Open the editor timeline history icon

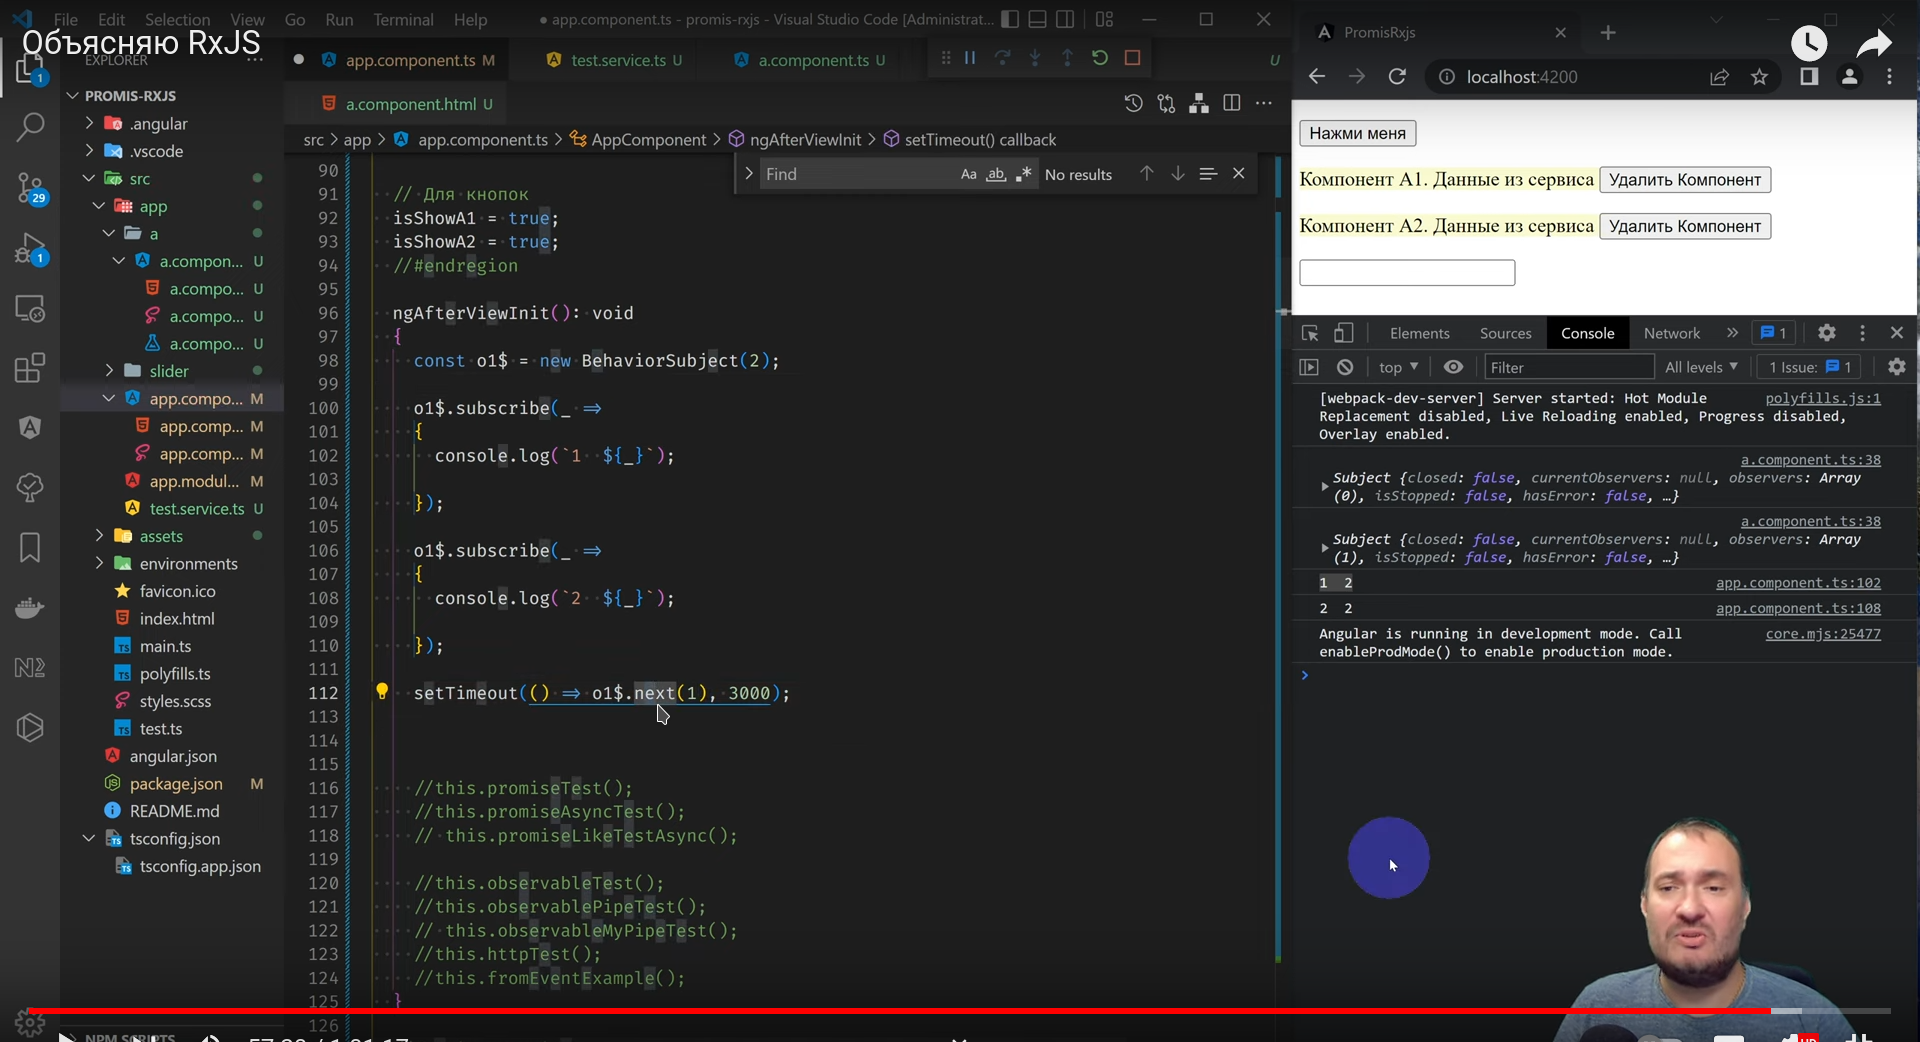(x=1133, y=103)
